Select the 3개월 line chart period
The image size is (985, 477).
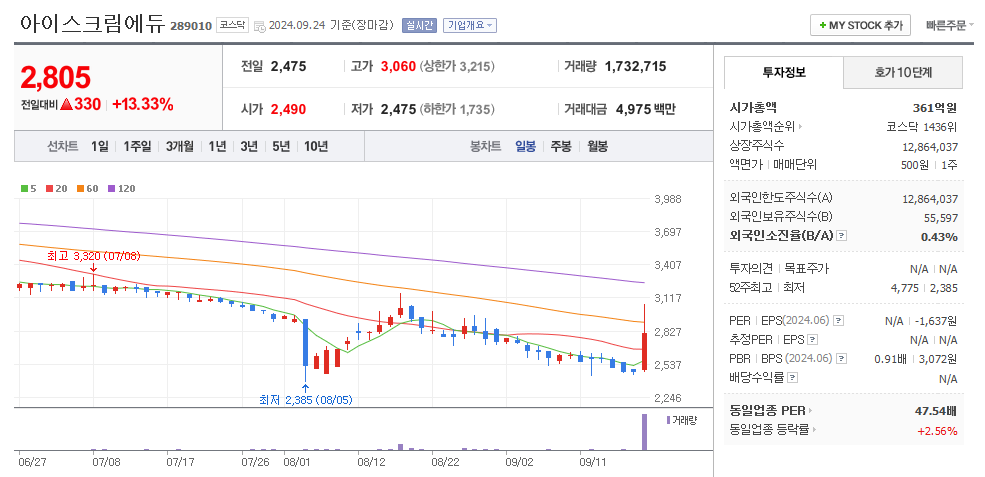coord(180,146)
